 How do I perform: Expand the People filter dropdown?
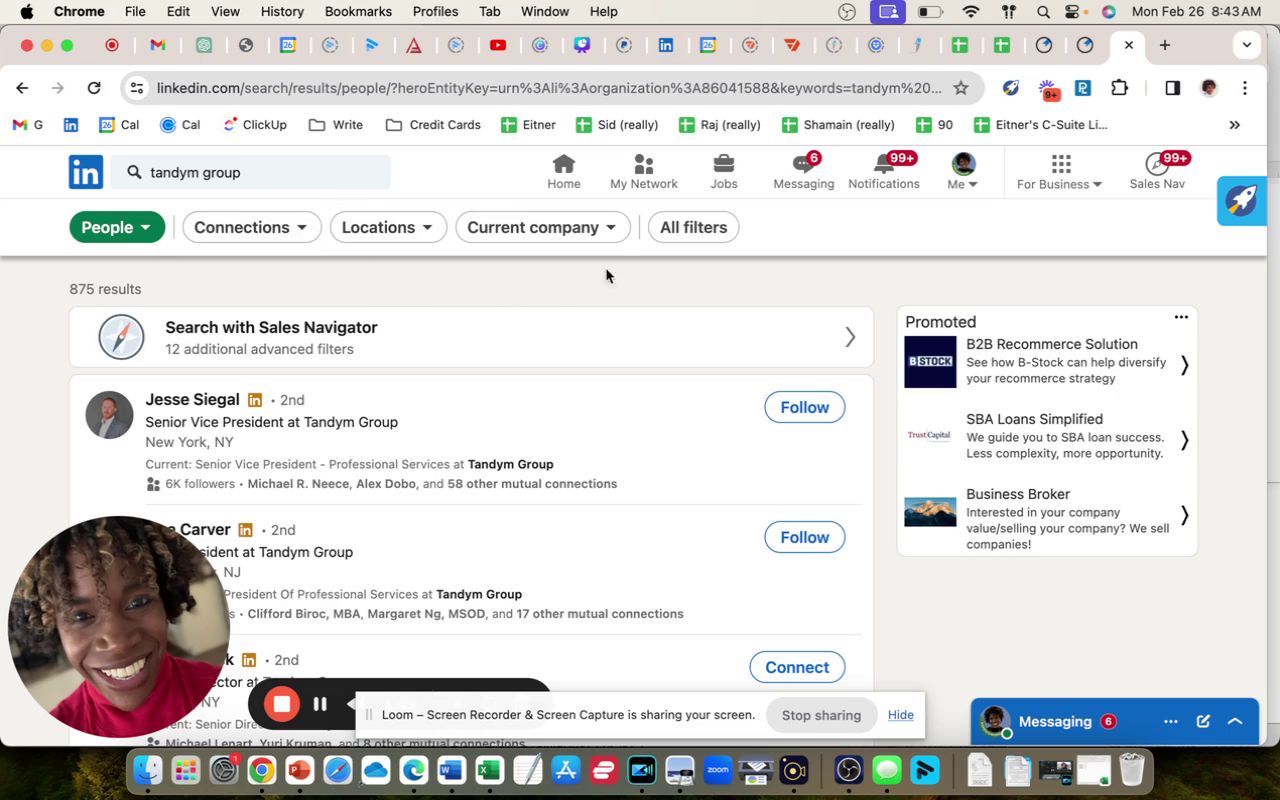pos(117,227)
